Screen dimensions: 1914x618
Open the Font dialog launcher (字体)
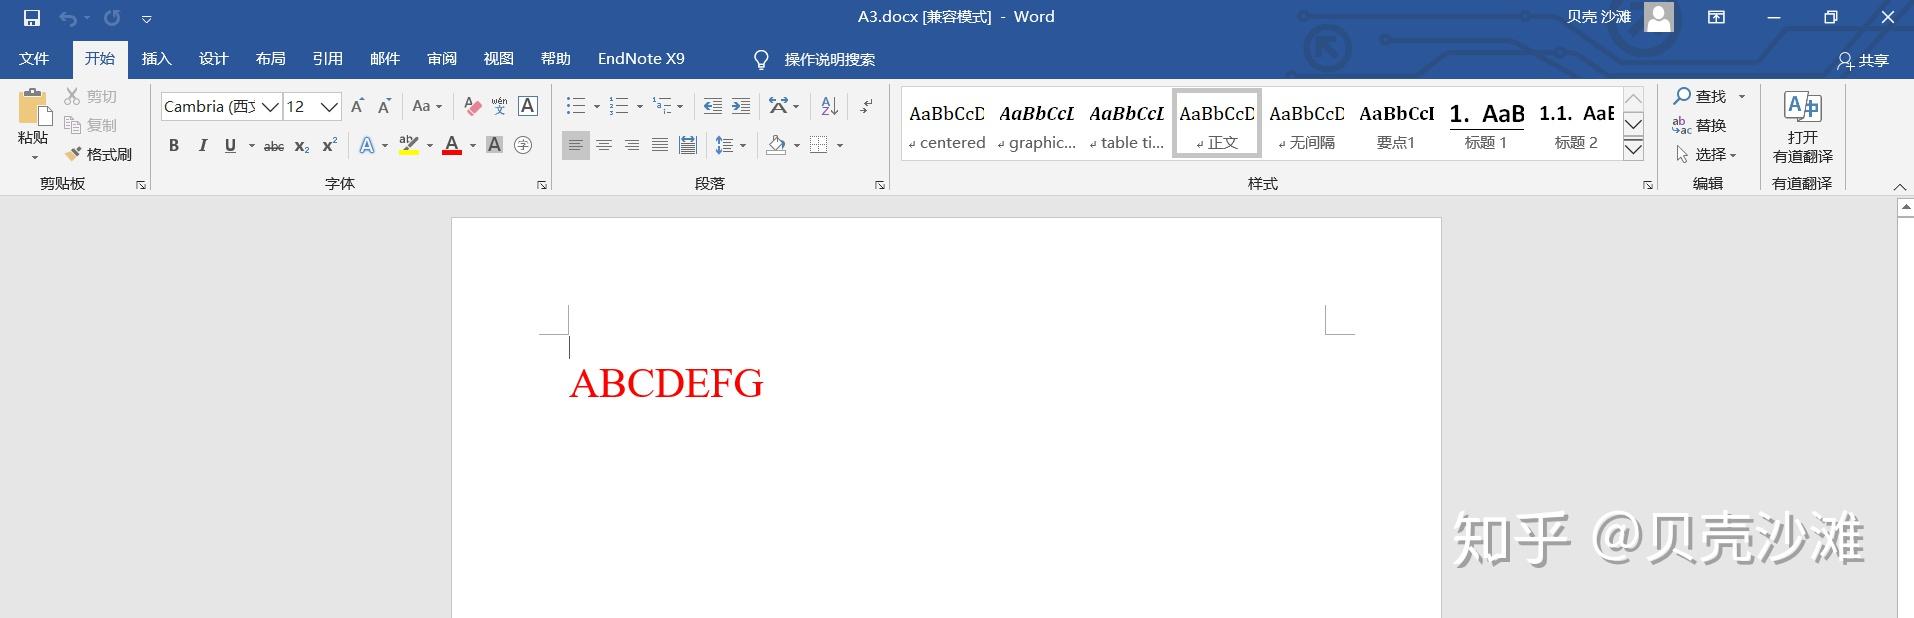click(542, 185)
